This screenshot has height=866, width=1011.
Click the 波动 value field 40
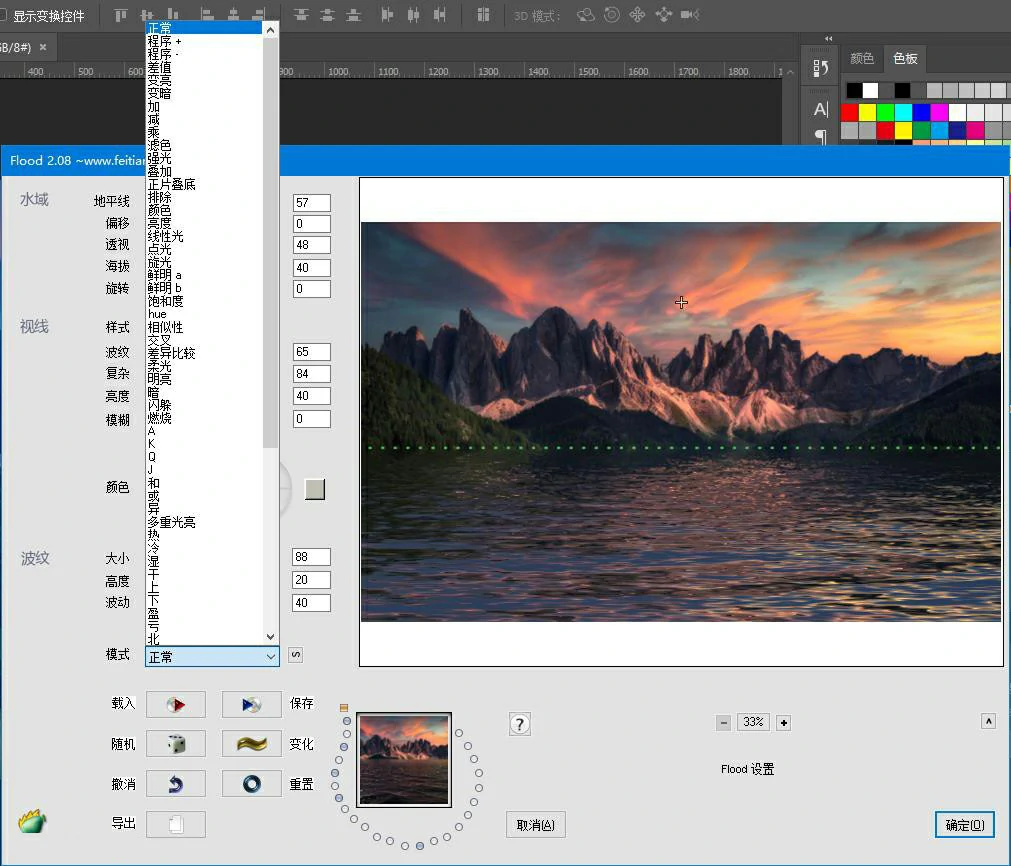[312, 603]
